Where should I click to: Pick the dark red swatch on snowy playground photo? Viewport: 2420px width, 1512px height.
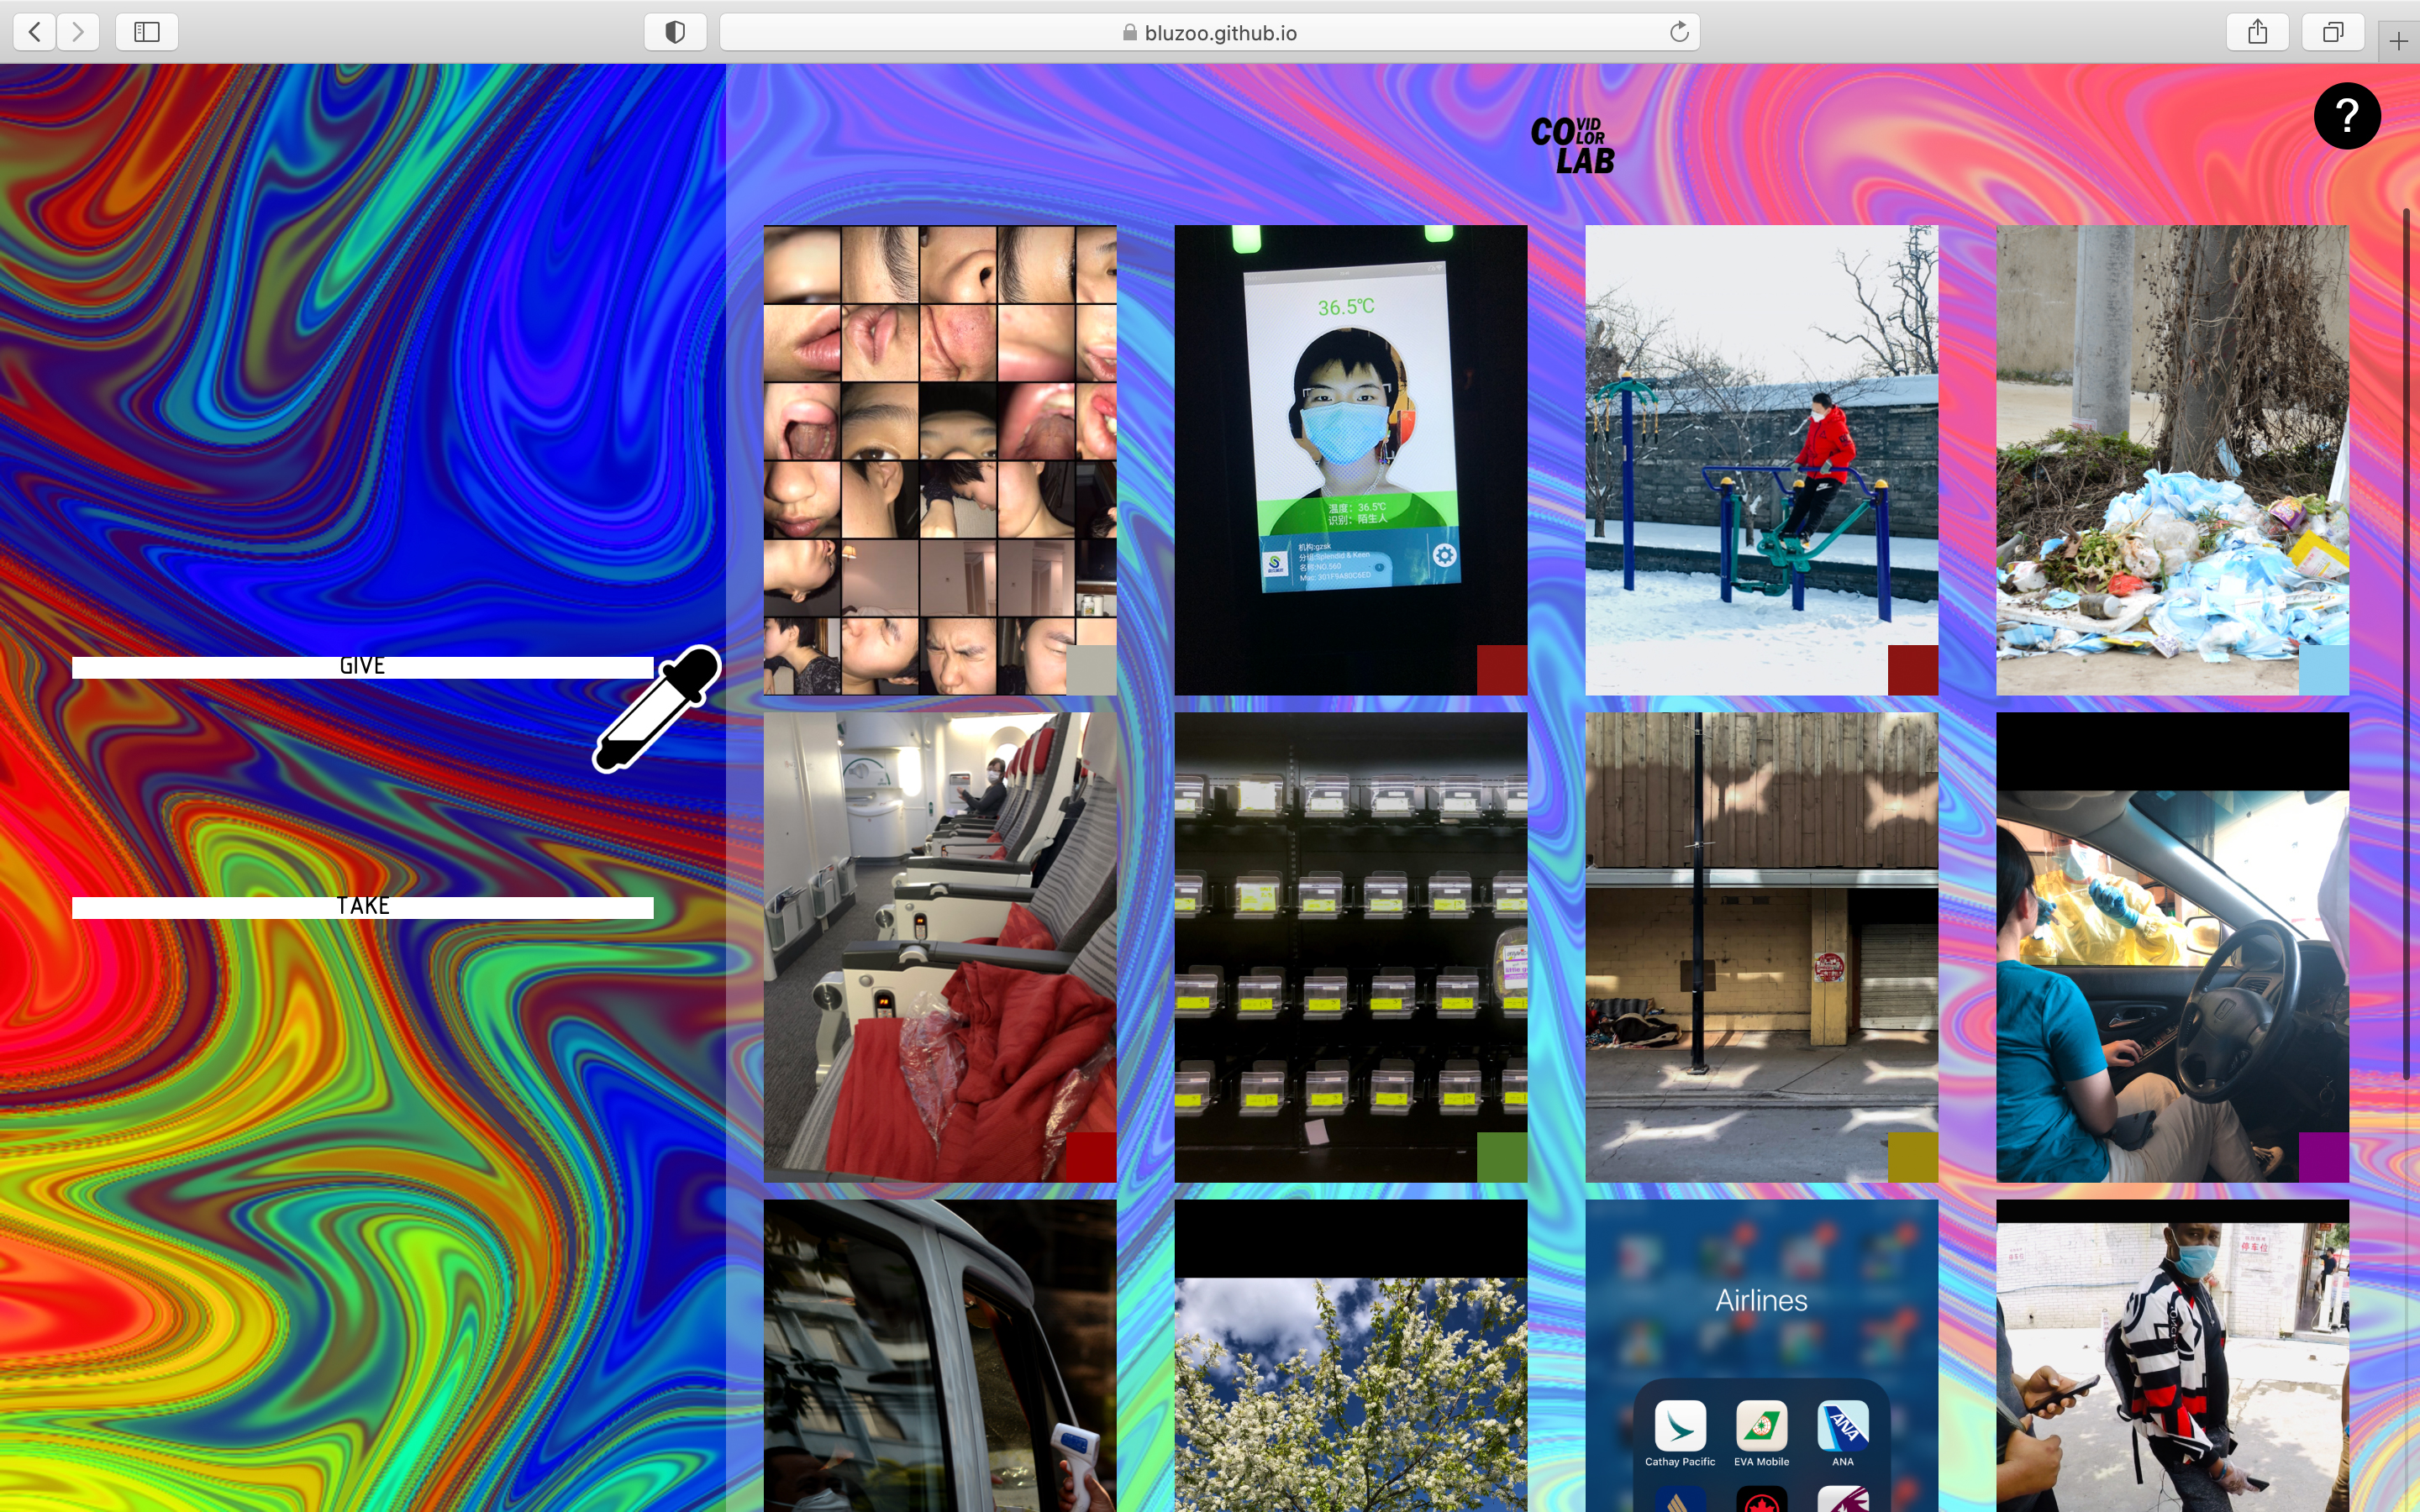tap(1913, 670)
